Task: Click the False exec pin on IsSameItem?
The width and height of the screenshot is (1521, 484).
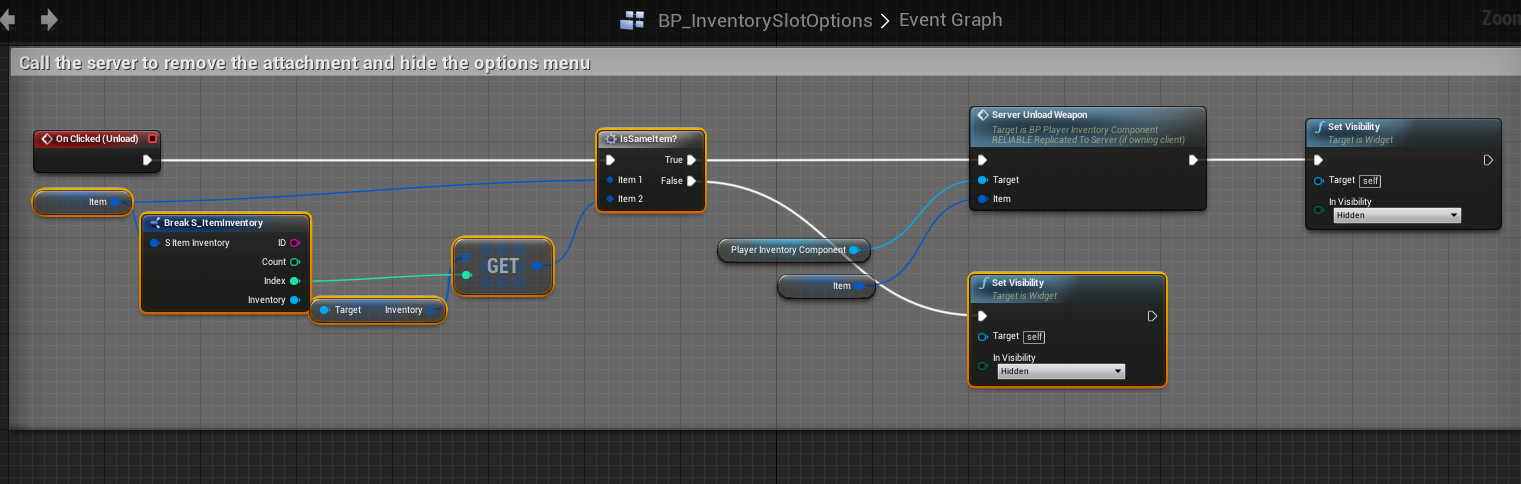Action: pos(691,181)
